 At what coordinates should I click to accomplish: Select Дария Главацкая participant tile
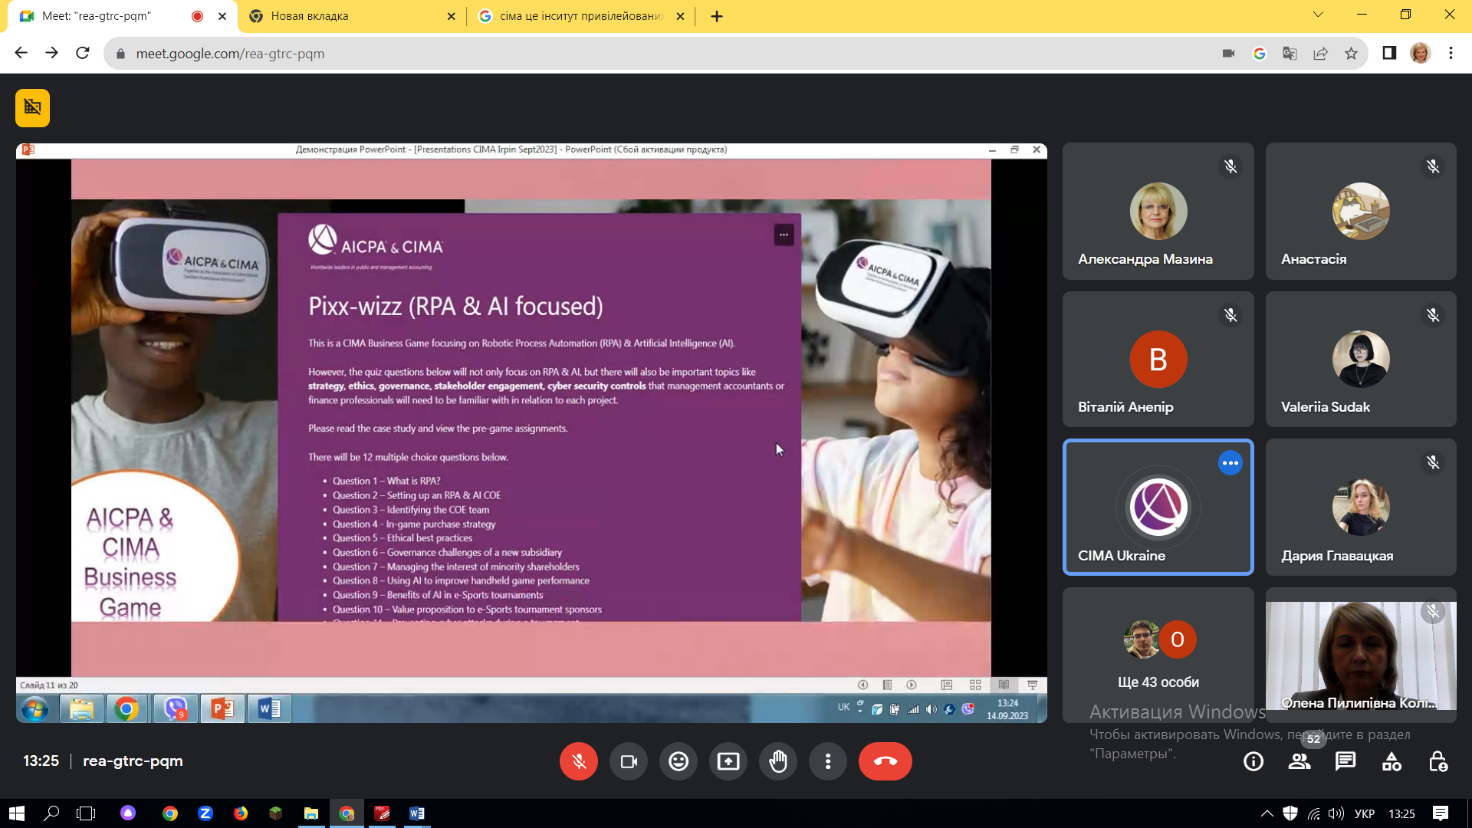tap(1361, 507)
